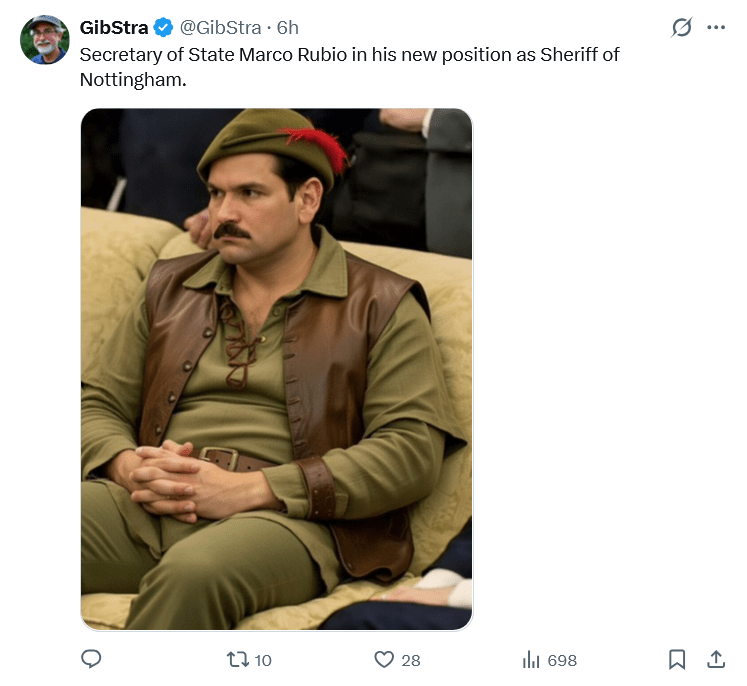
Task: Bookmark this post
Action: click(x=677, y=659)
